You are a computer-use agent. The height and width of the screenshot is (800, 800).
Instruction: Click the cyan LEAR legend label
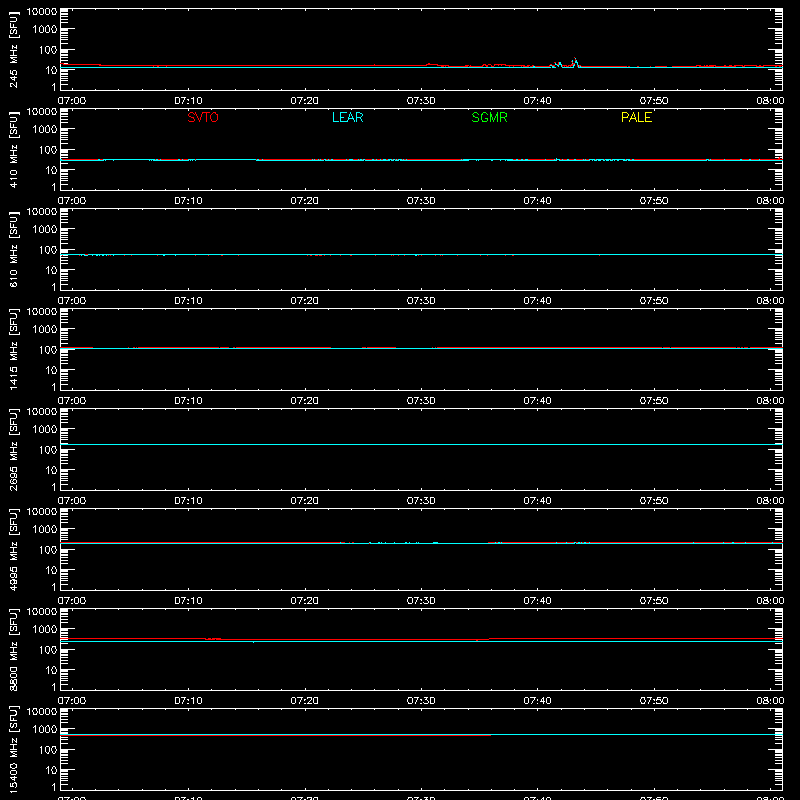[x=347, y=117]
